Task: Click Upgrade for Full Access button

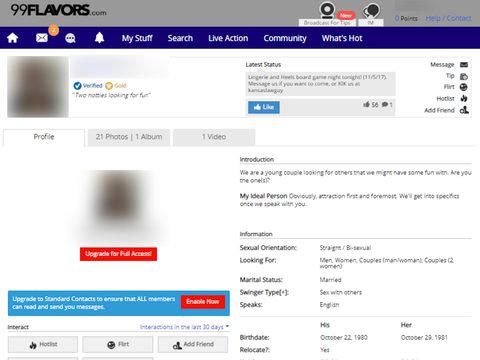Action: click(x=118, y=254)
